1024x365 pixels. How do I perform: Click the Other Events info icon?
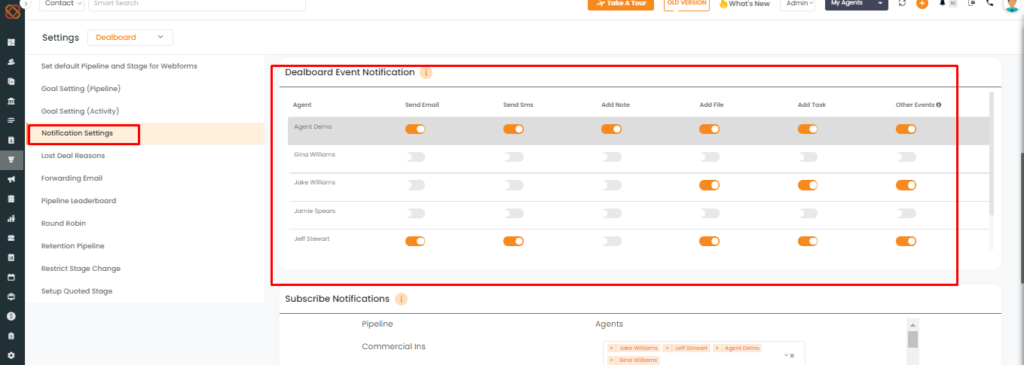pyautogui.click(x=938, y=104)
